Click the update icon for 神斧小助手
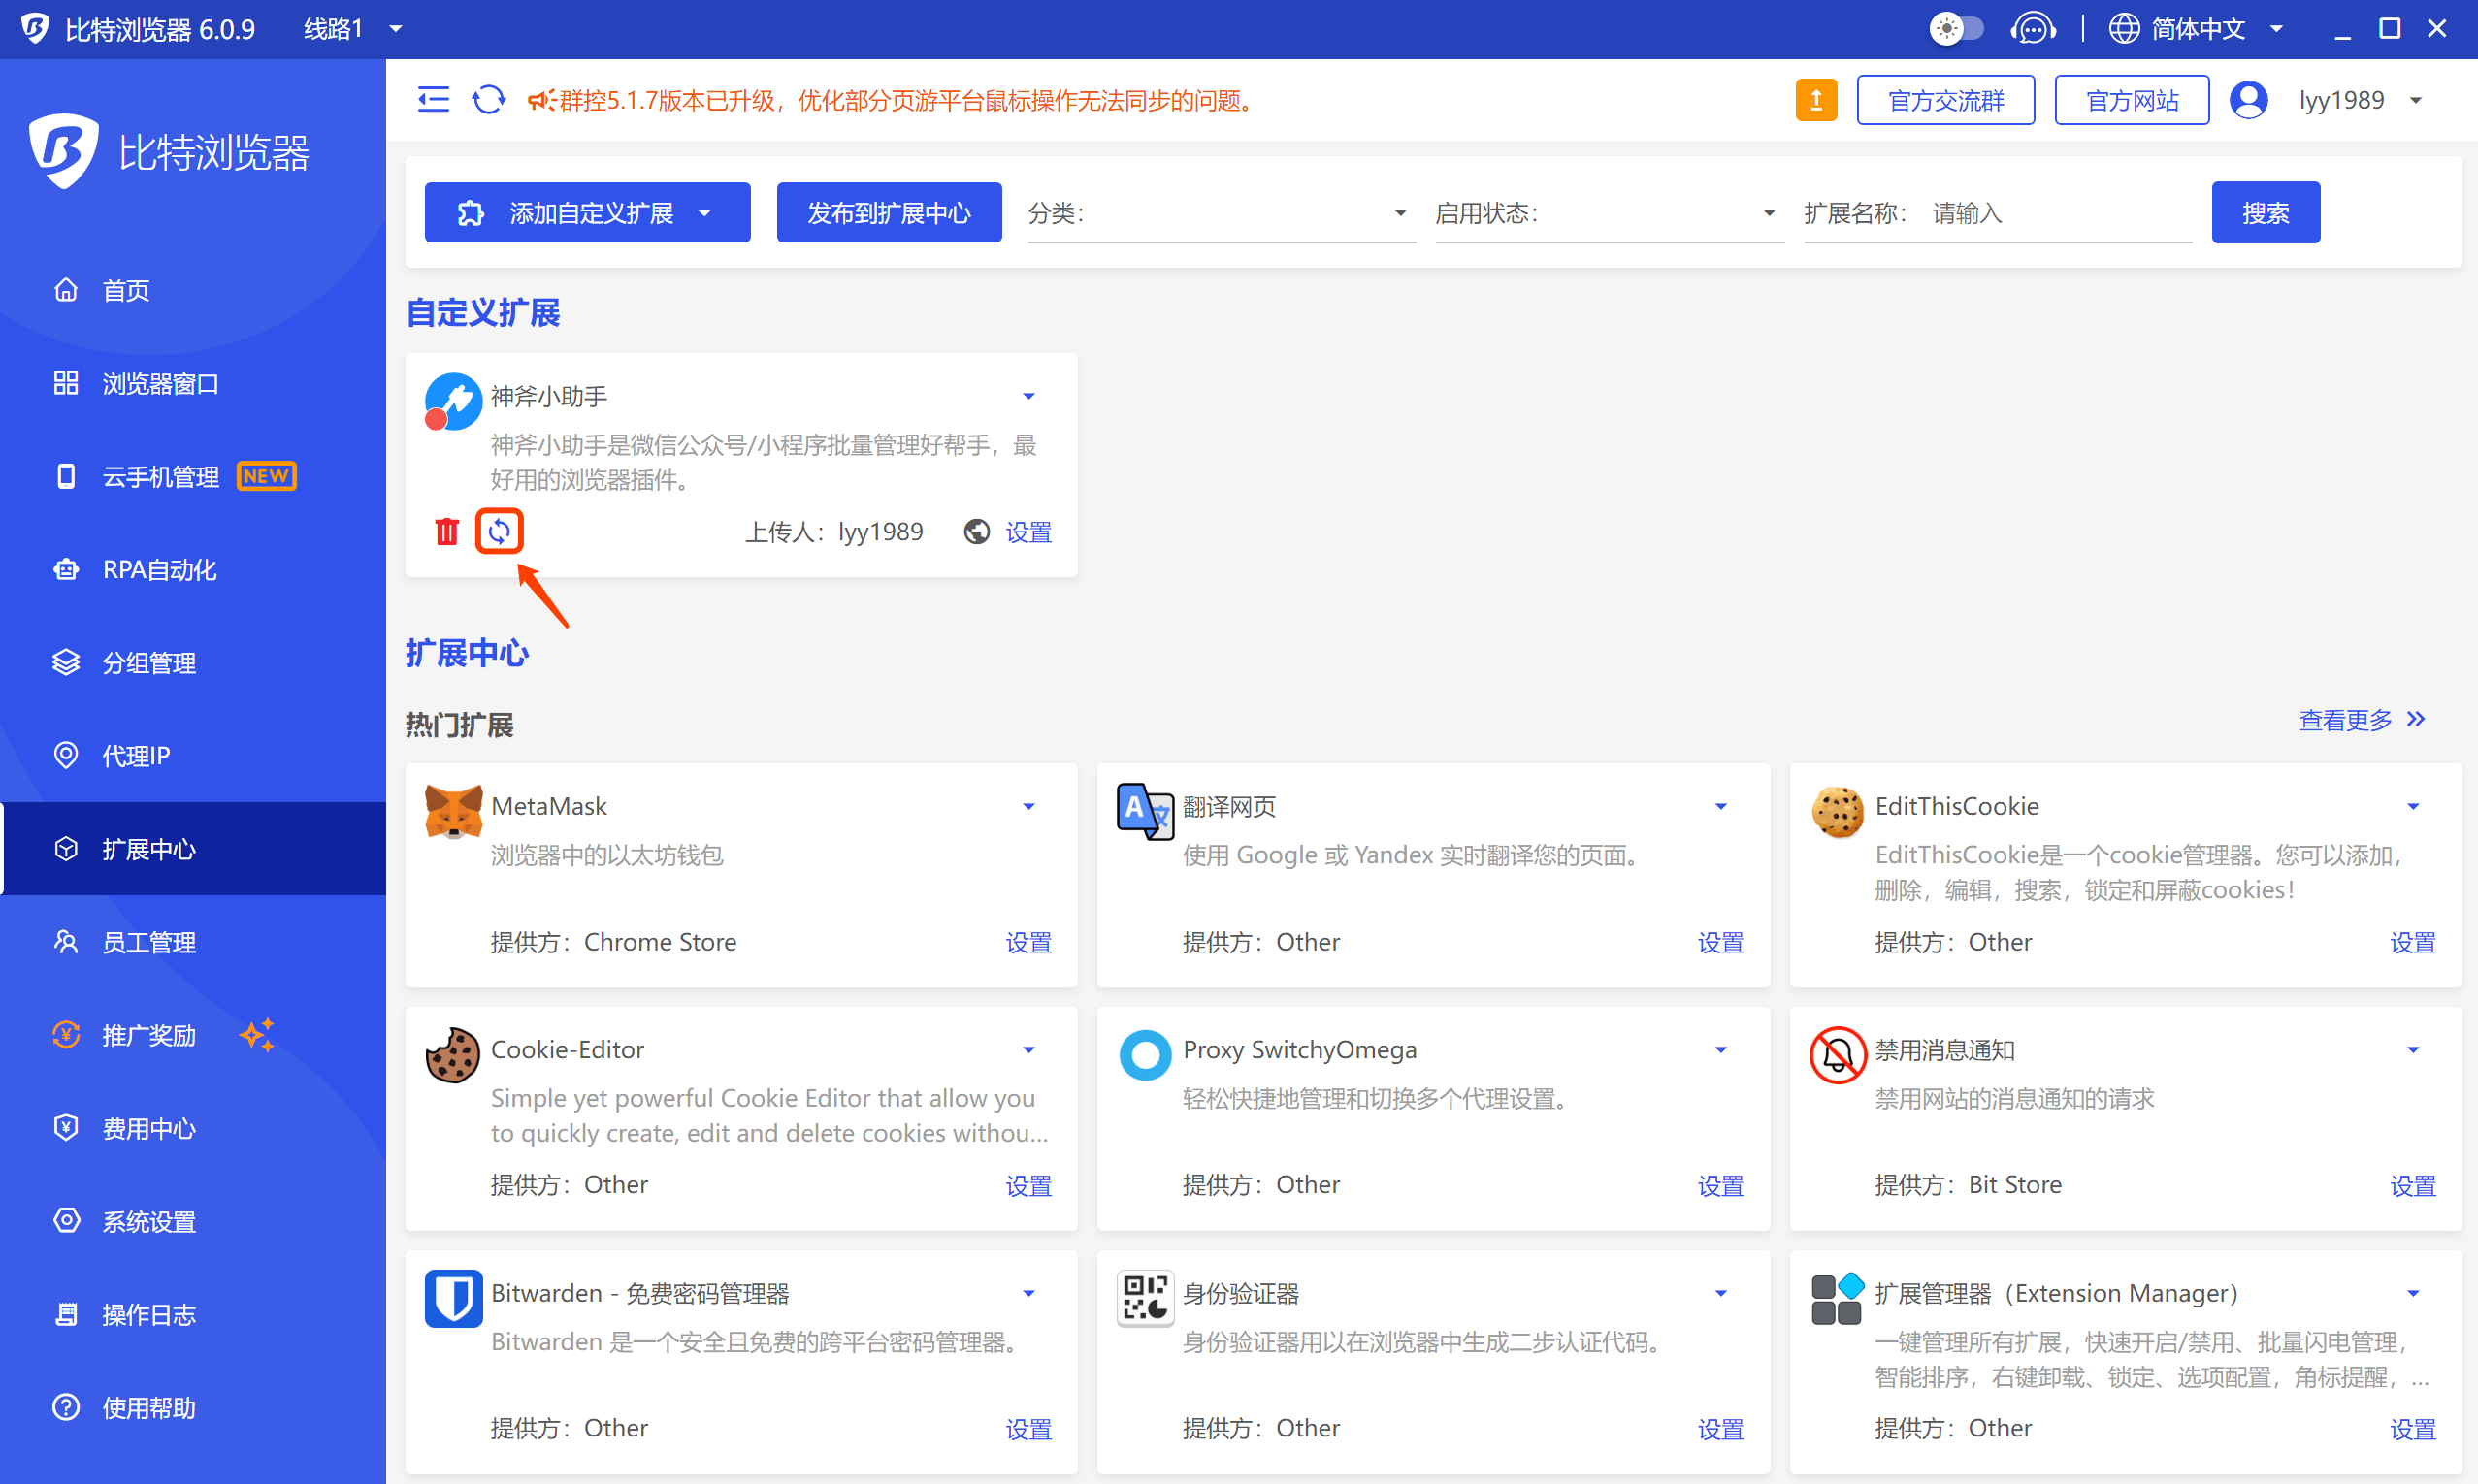This screenshot has width=2478, height=1484. [499, 531]
